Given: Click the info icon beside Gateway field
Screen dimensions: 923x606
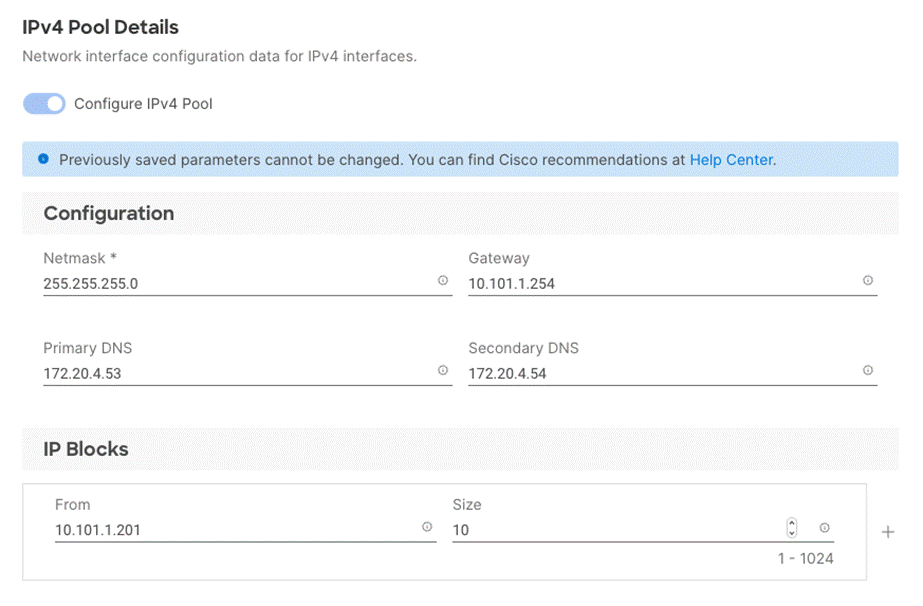Looking at the screenshot, I should pos(868,281).
